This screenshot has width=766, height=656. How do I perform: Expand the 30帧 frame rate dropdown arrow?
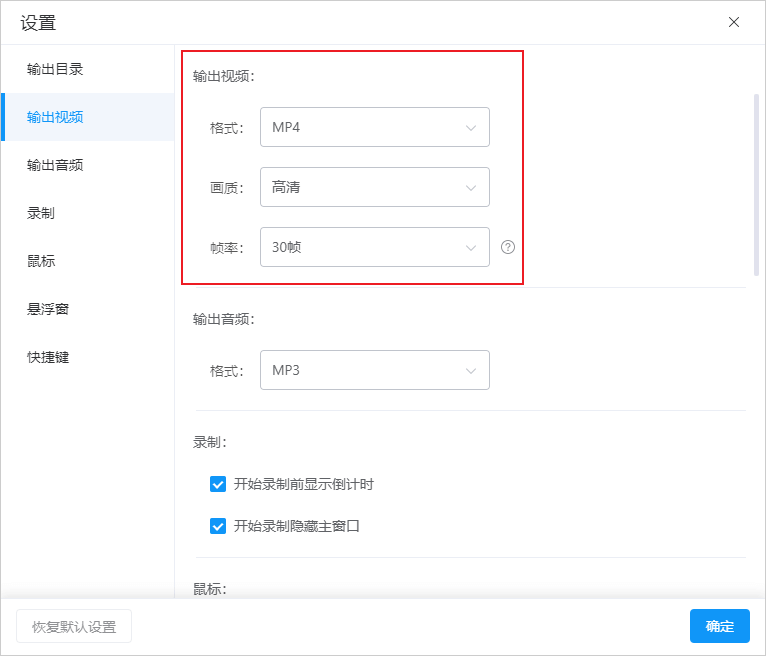coord(470,248)
